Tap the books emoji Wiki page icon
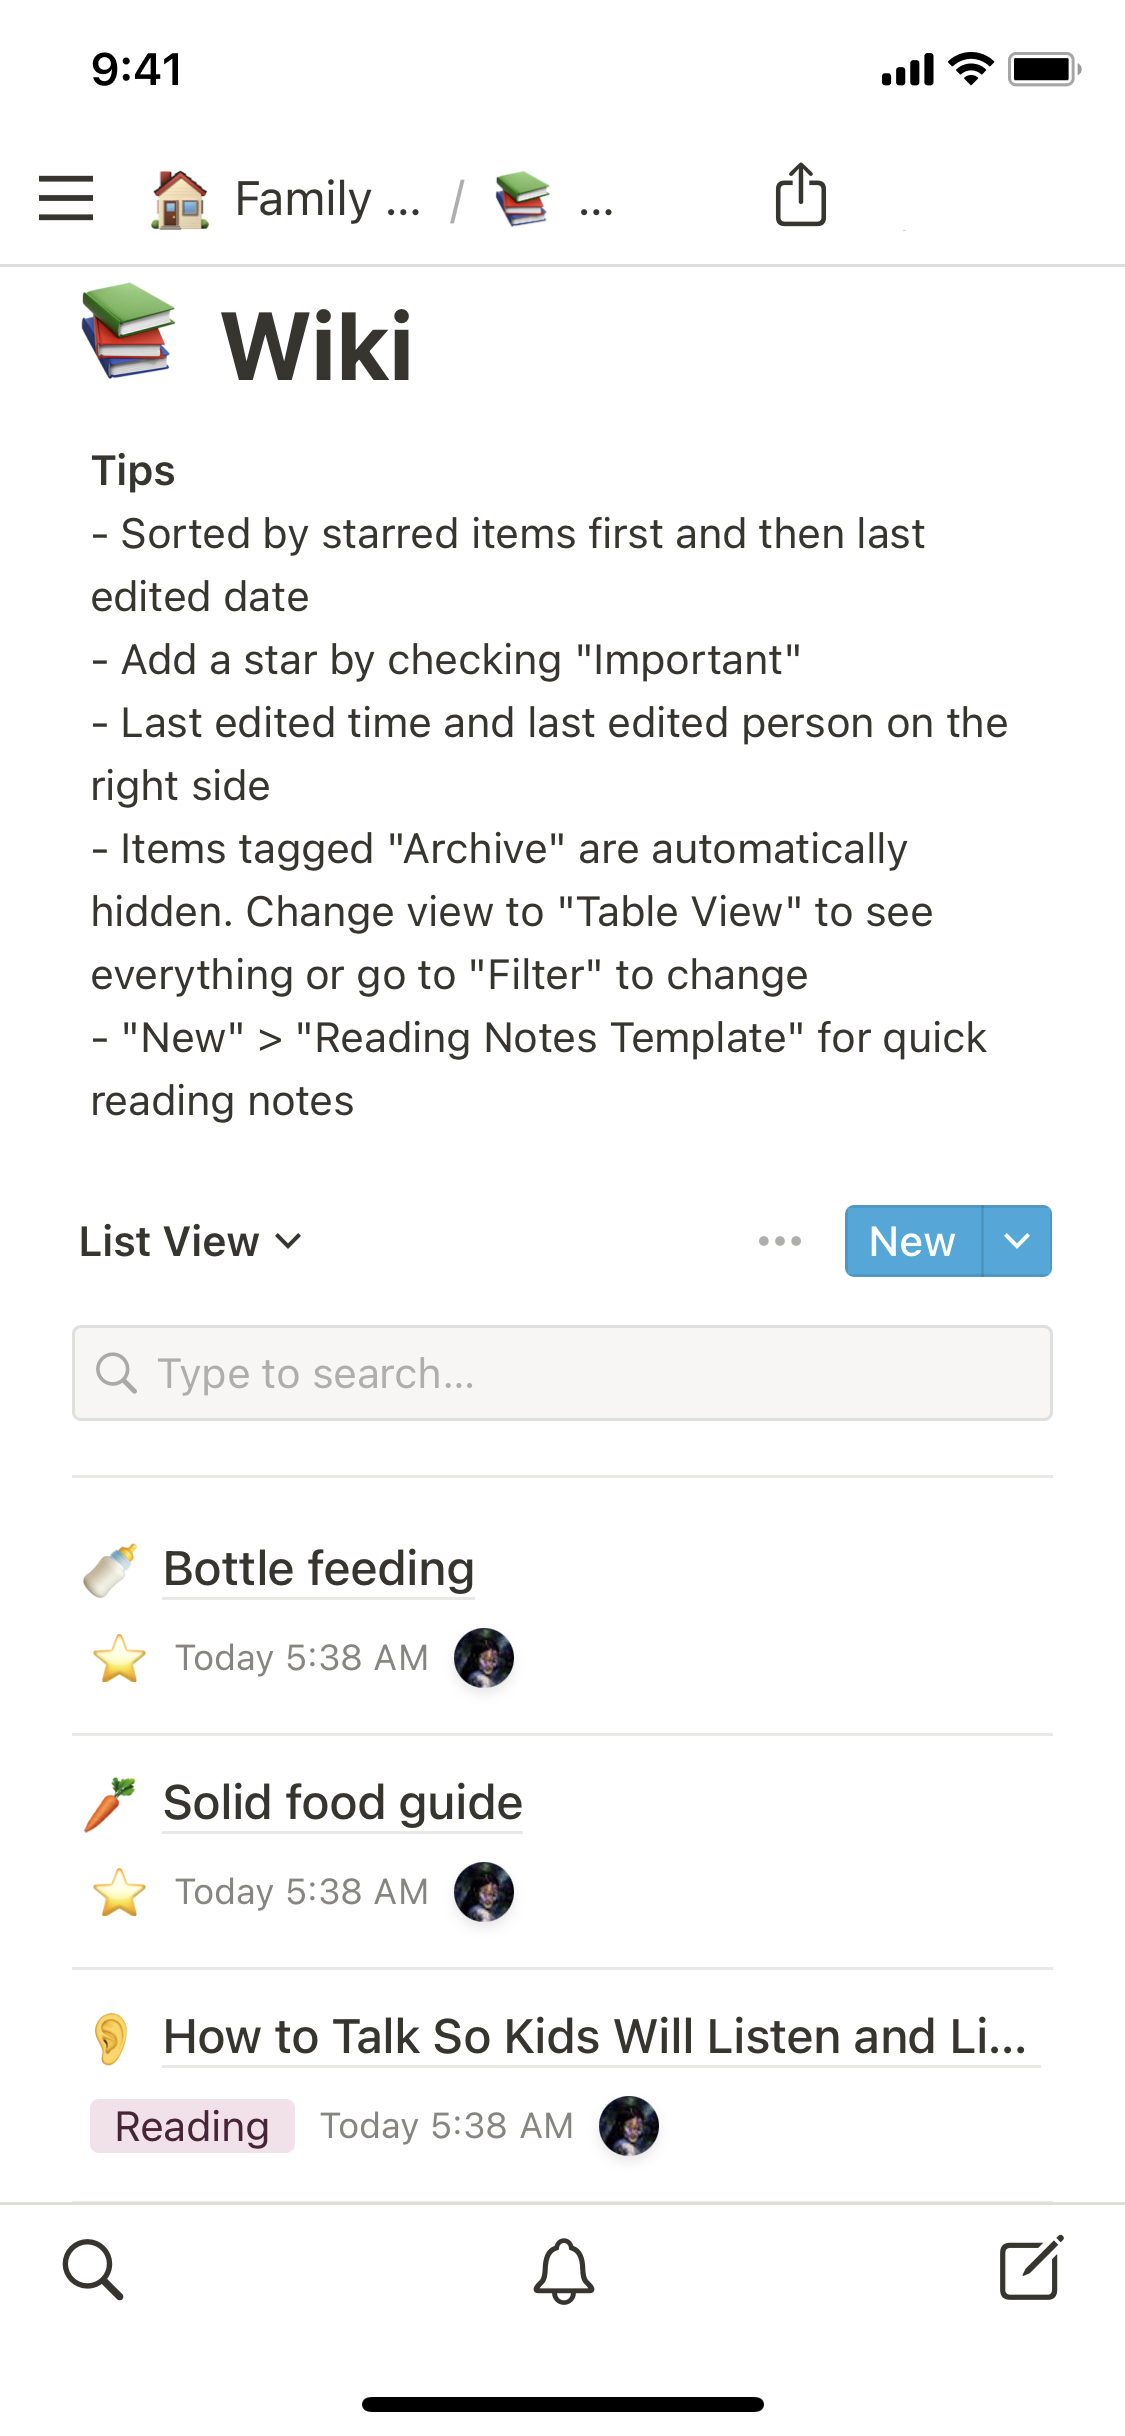1125x2436 pixels. (x=128, y=331)
